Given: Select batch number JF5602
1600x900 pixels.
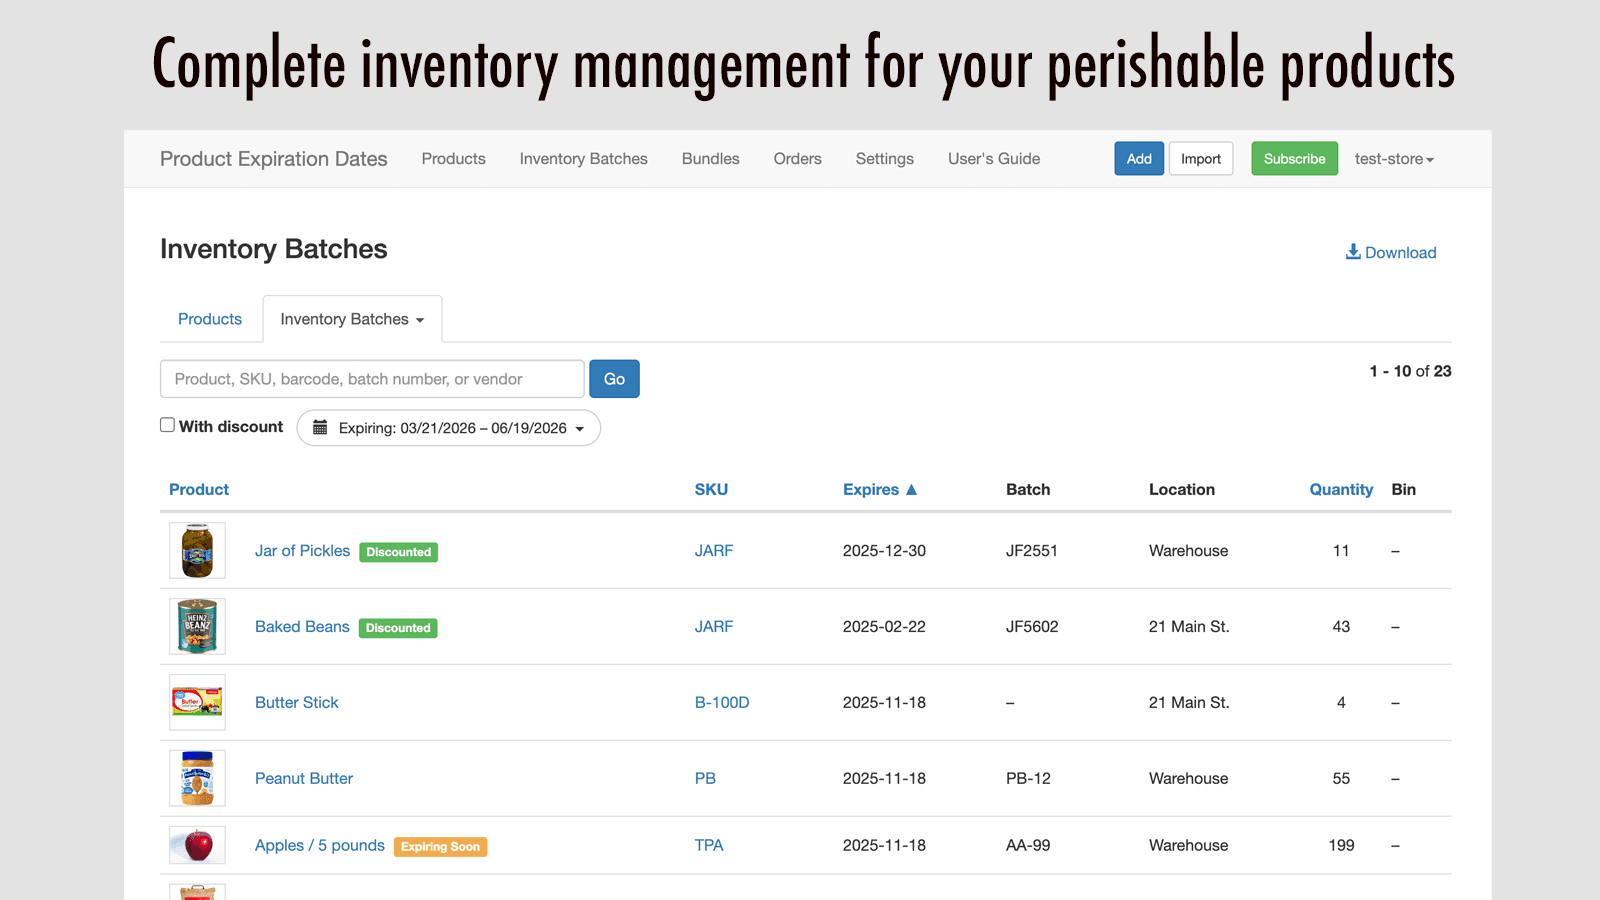Looking at the screenshot, I should [x=1032, y=627].
